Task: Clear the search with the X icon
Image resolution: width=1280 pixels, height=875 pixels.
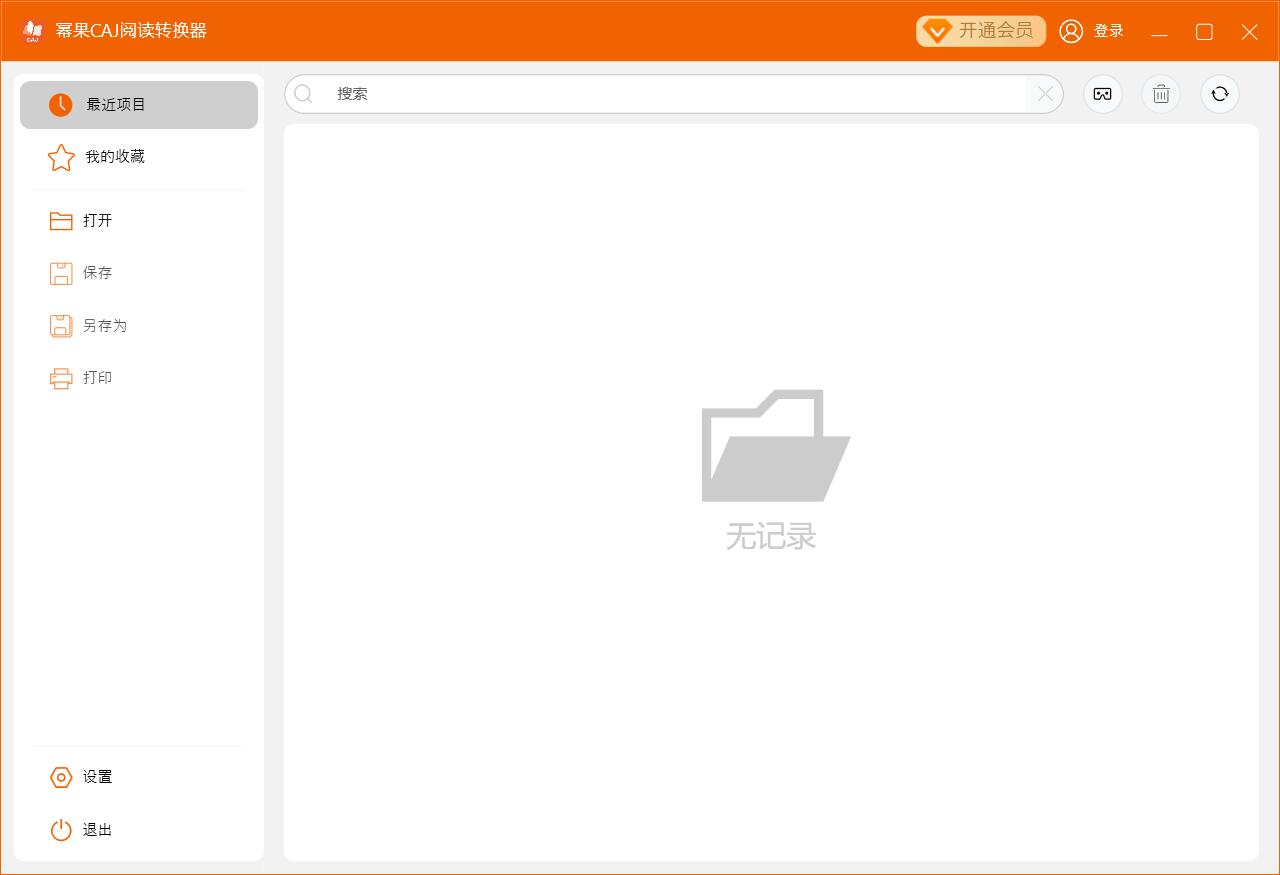Action: pos(1044,93)
